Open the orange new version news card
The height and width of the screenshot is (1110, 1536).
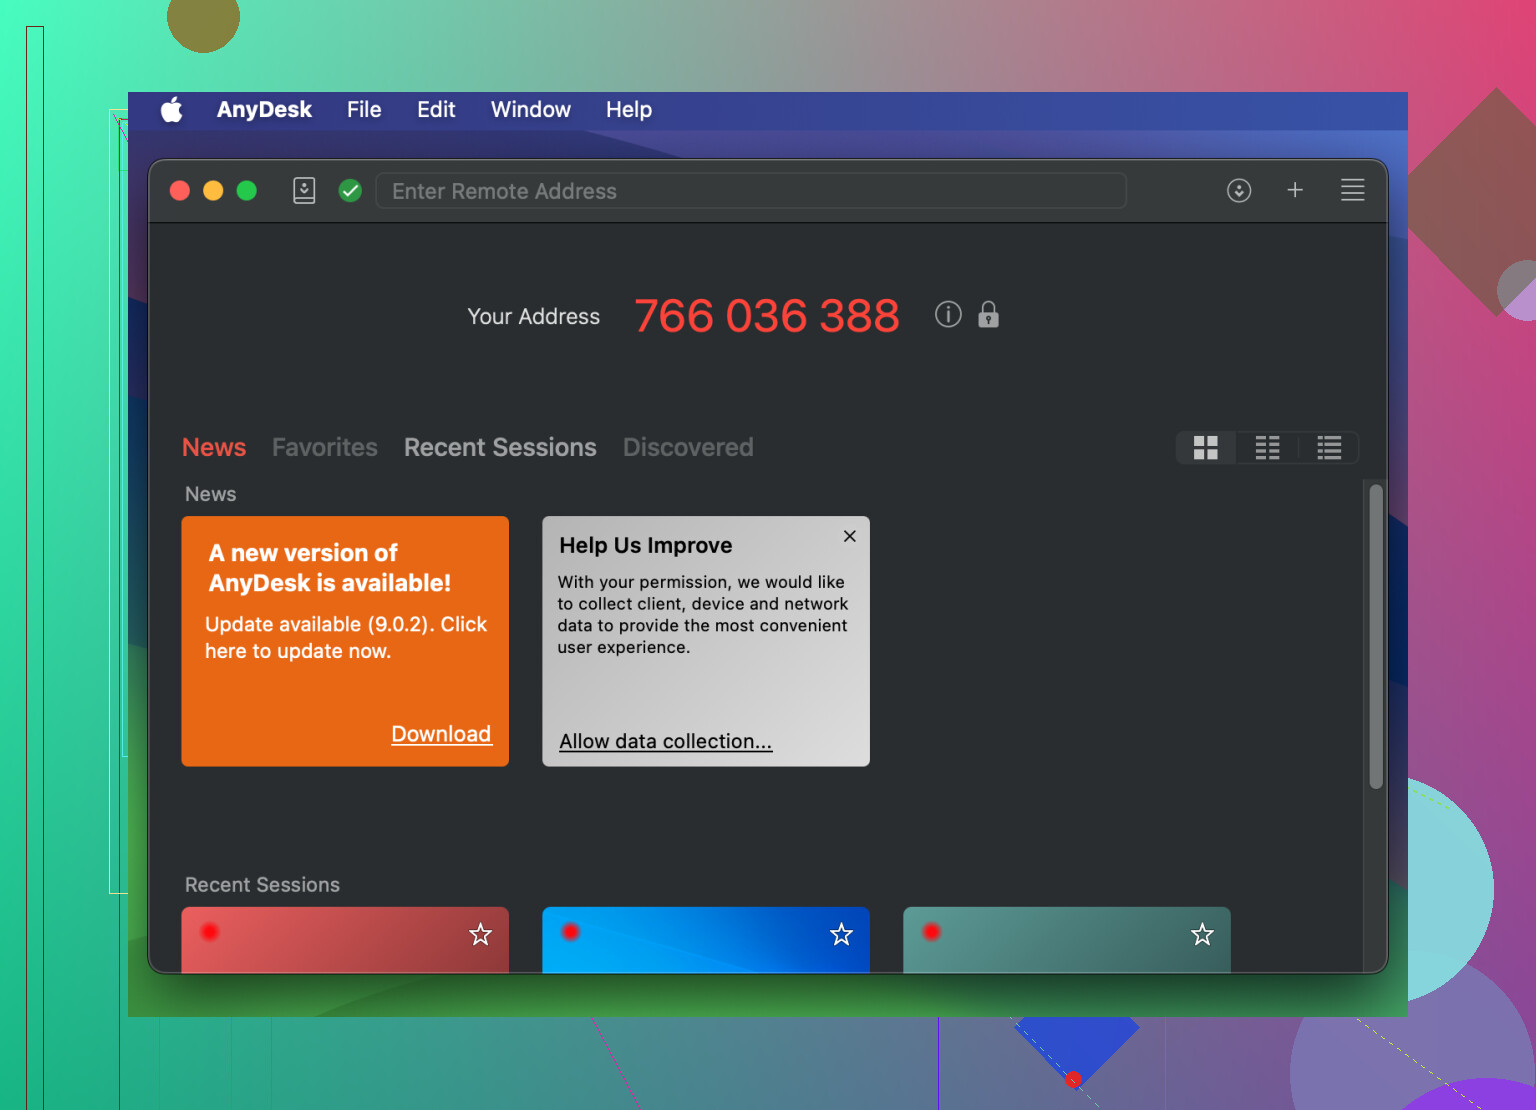tap(345, 641)
